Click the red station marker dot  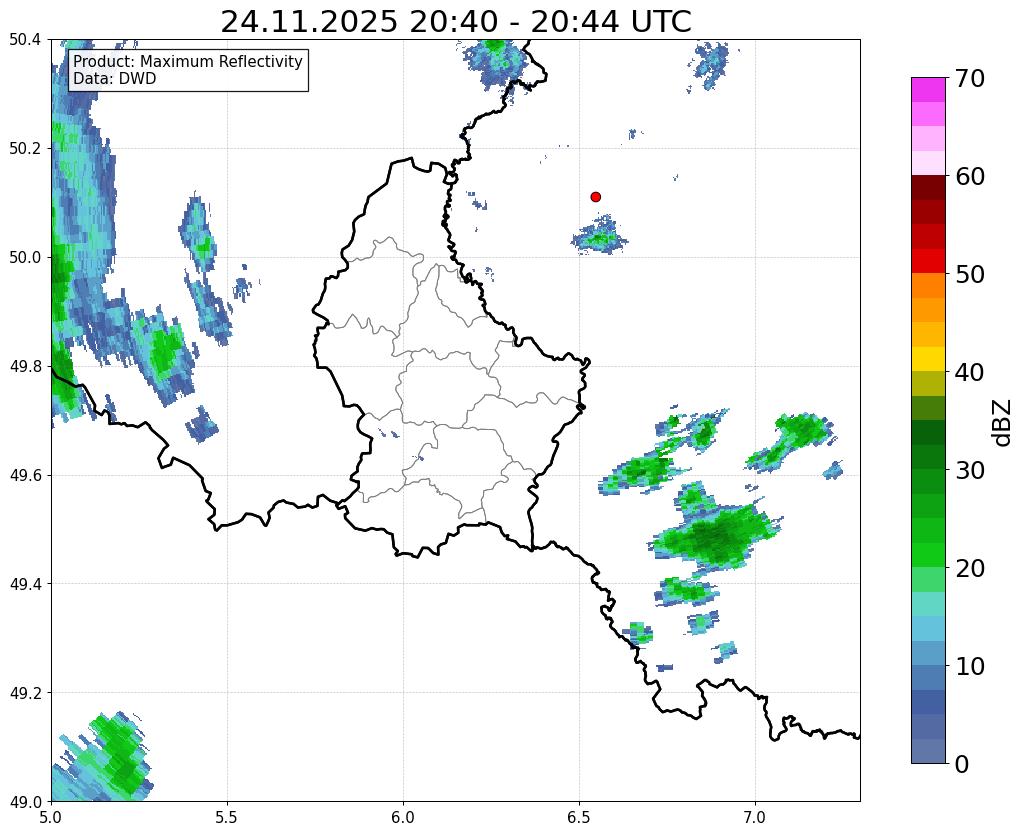[x=595, y=197]
